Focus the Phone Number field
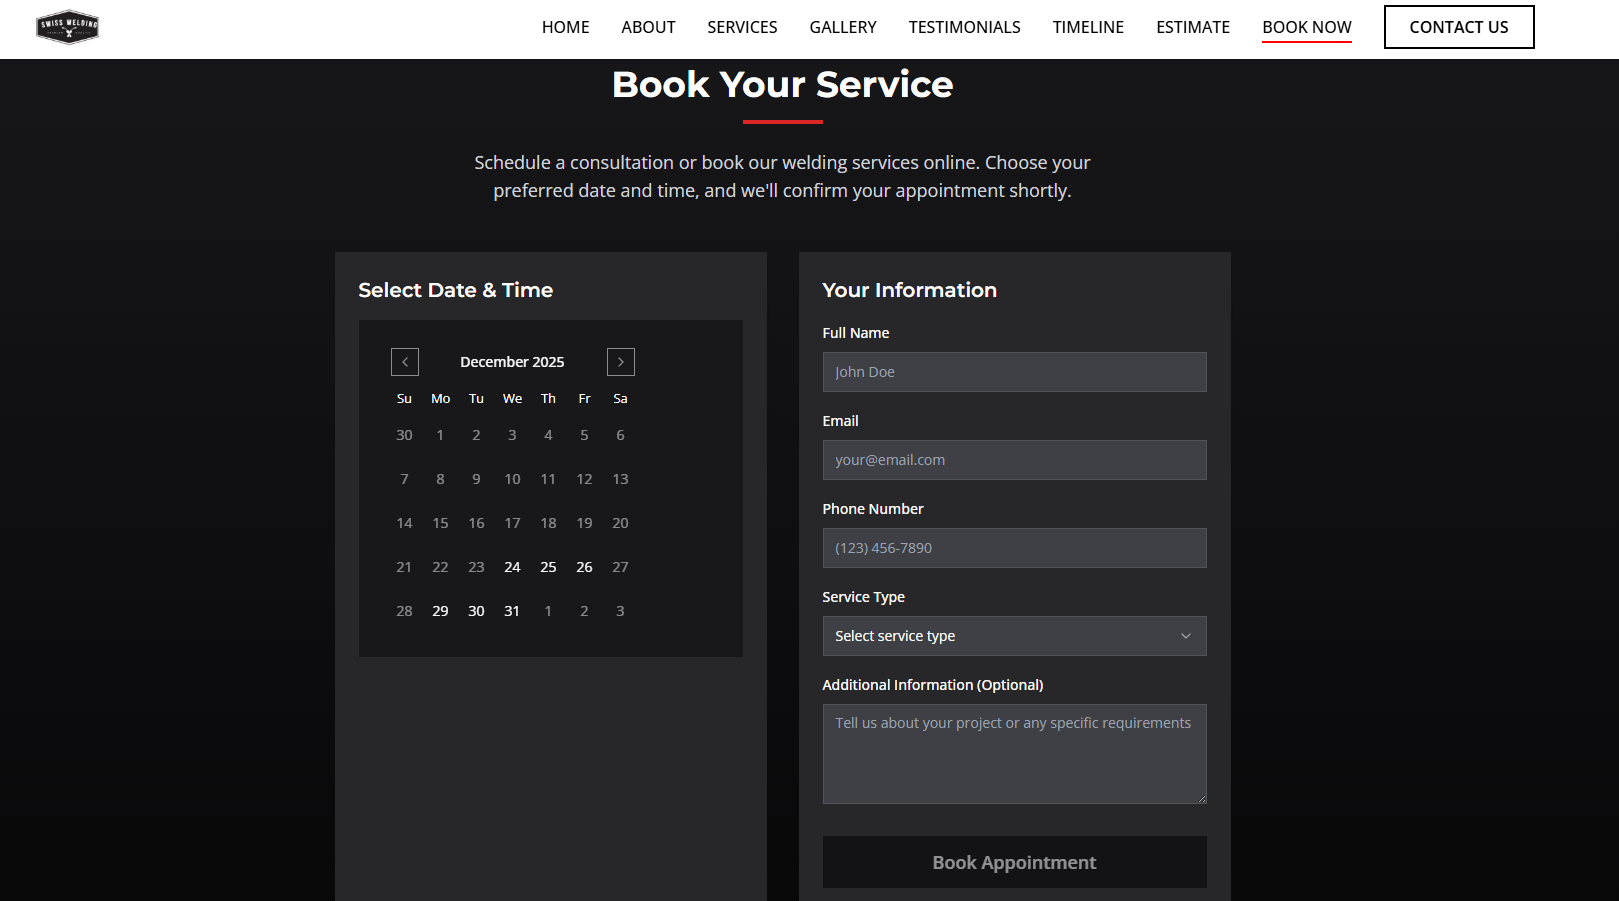This screenshot has height=901, width=1619. pyautogui.click(x=1014, y=548)
